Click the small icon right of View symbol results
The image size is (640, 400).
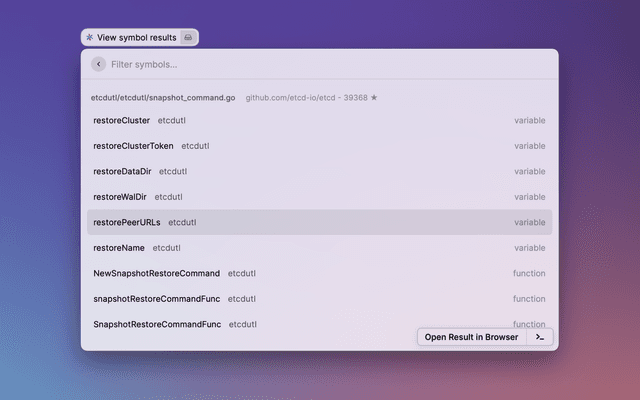point(190,38)
